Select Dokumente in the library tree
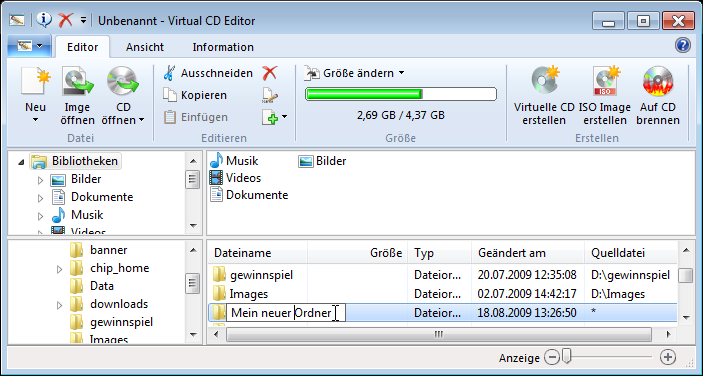This screenshot has height=376, width=703. pos(92,197)
